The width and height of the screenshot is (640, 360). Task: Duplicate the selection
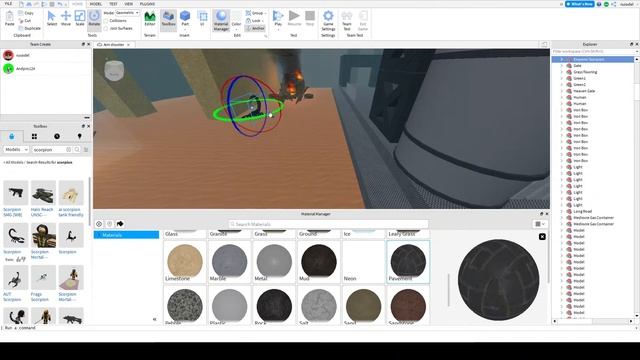(29, 28)
